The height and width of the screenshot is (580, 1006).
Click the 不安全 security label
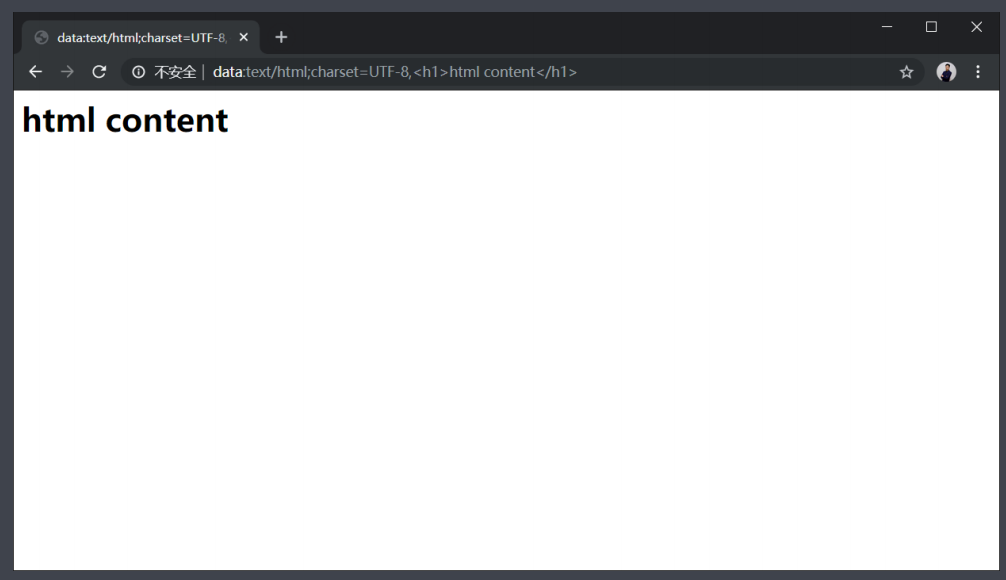coord(175,72)
